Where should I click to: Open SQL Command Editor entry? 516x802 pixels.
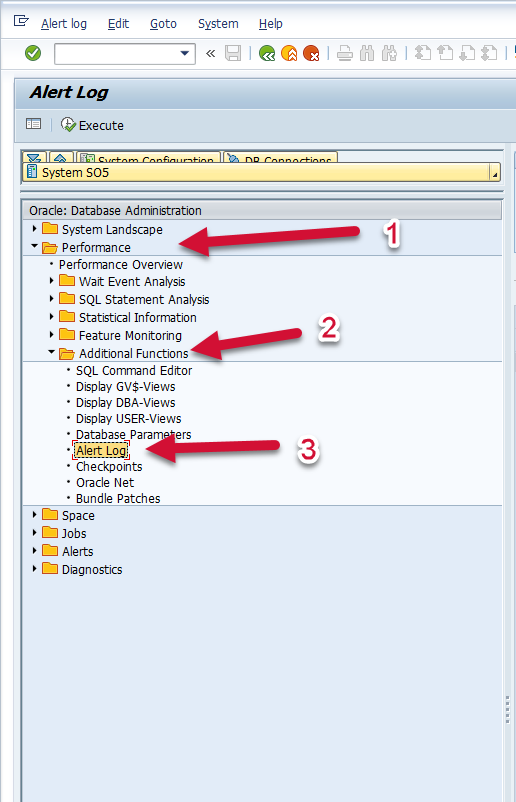[x=134, y=370]
